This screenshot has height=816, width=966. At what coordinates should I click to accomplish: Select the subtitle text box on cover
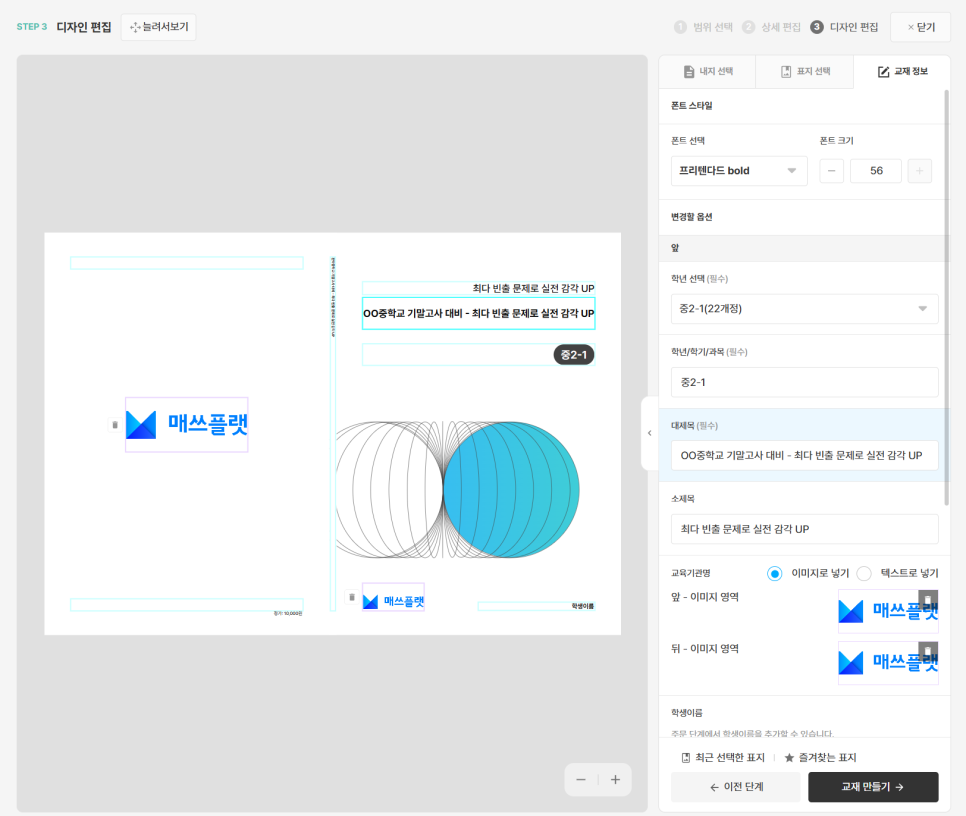coord(479,288)
